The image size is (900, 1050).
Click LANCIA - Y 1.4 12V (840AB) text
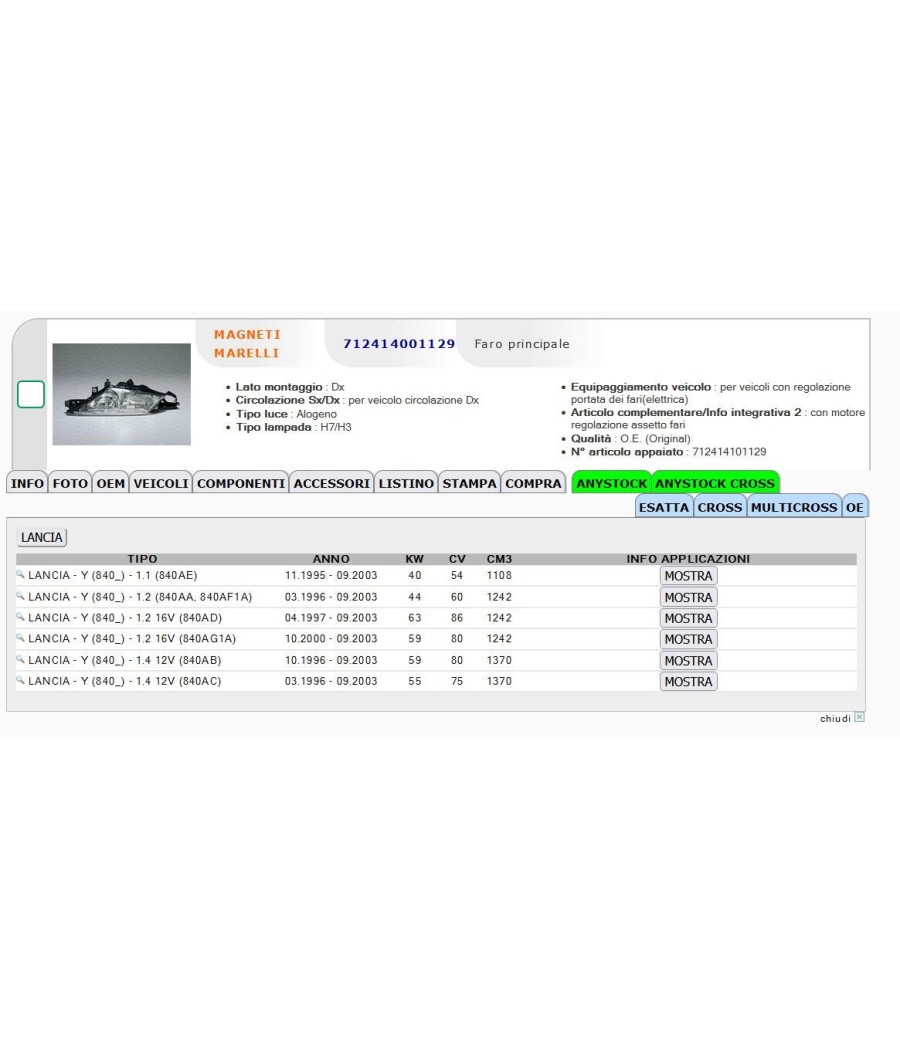(x=125, y=660)
